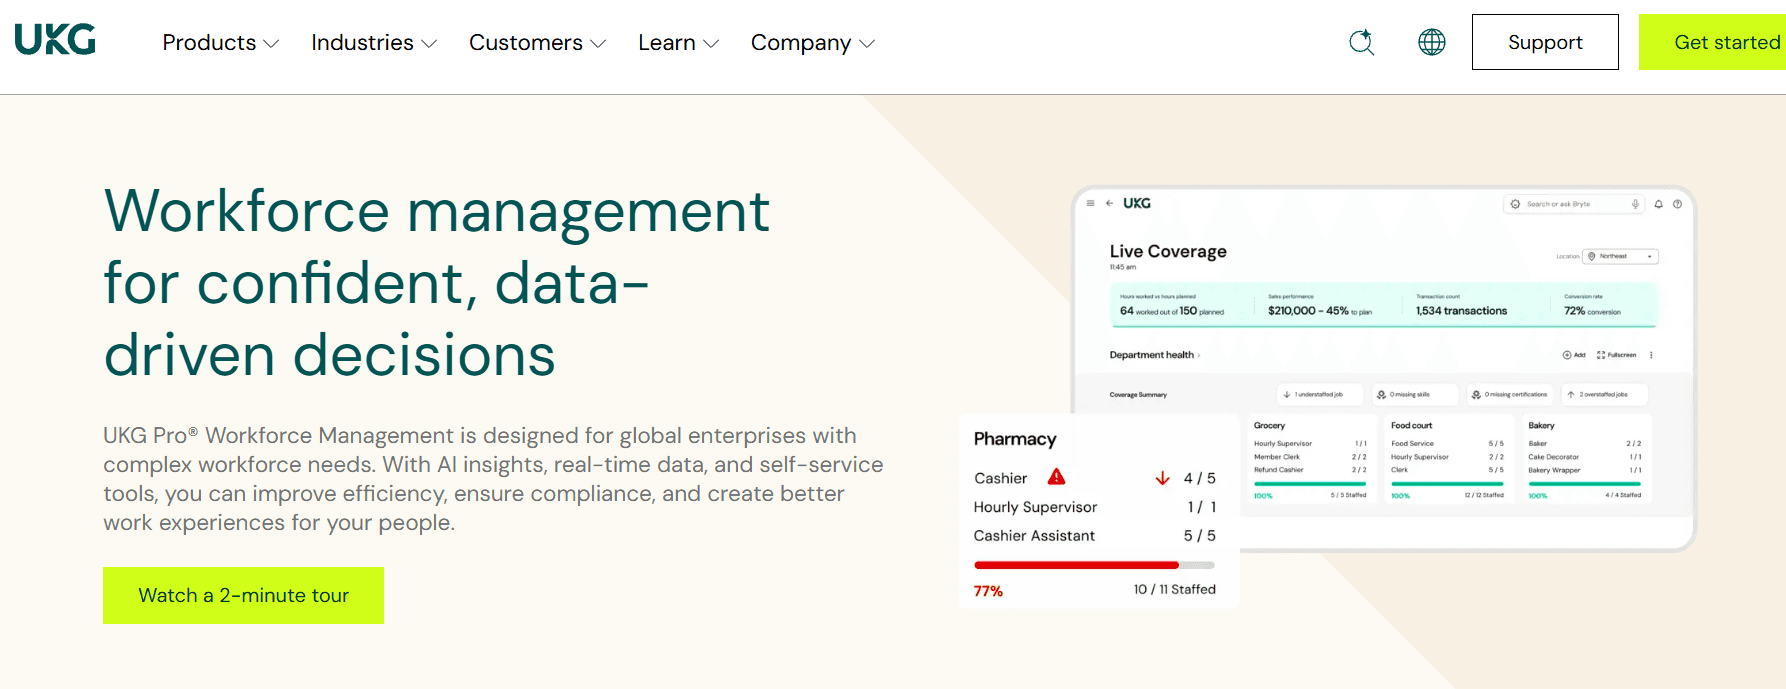The height and width of the screenshot is (689, 1786).
Task: Click the Food court card title
Action: point(1411,426)
